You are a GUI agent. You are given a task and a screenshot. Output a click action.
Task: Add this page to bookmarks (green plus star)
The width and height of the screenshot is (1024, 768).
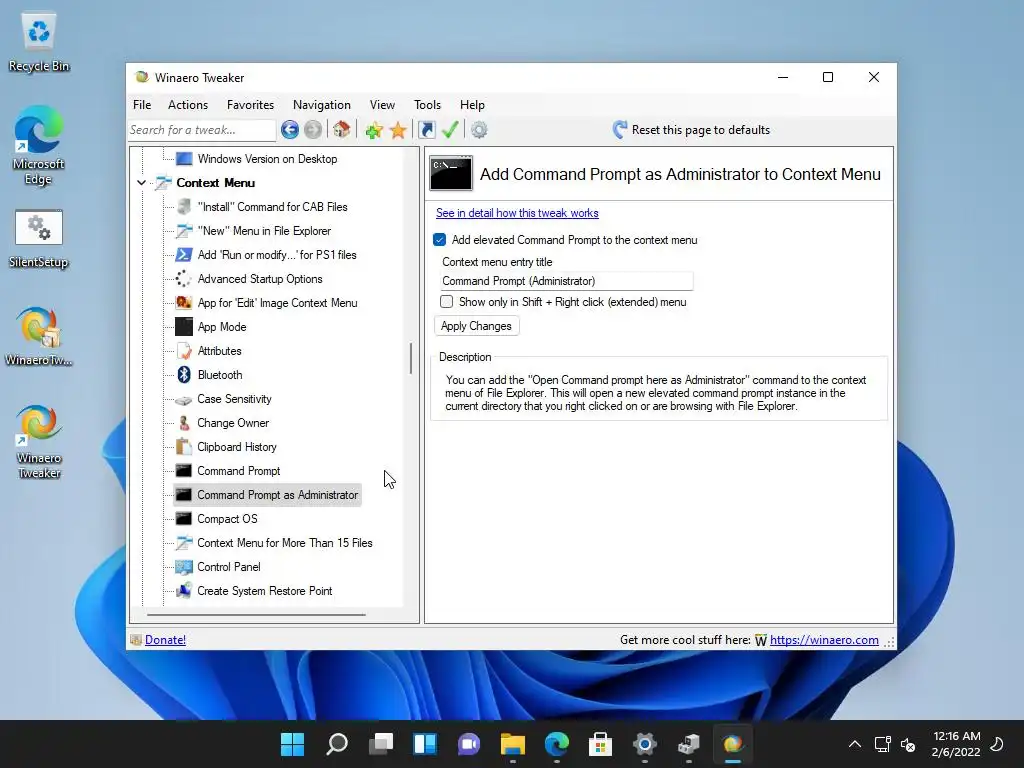point(374,130)
